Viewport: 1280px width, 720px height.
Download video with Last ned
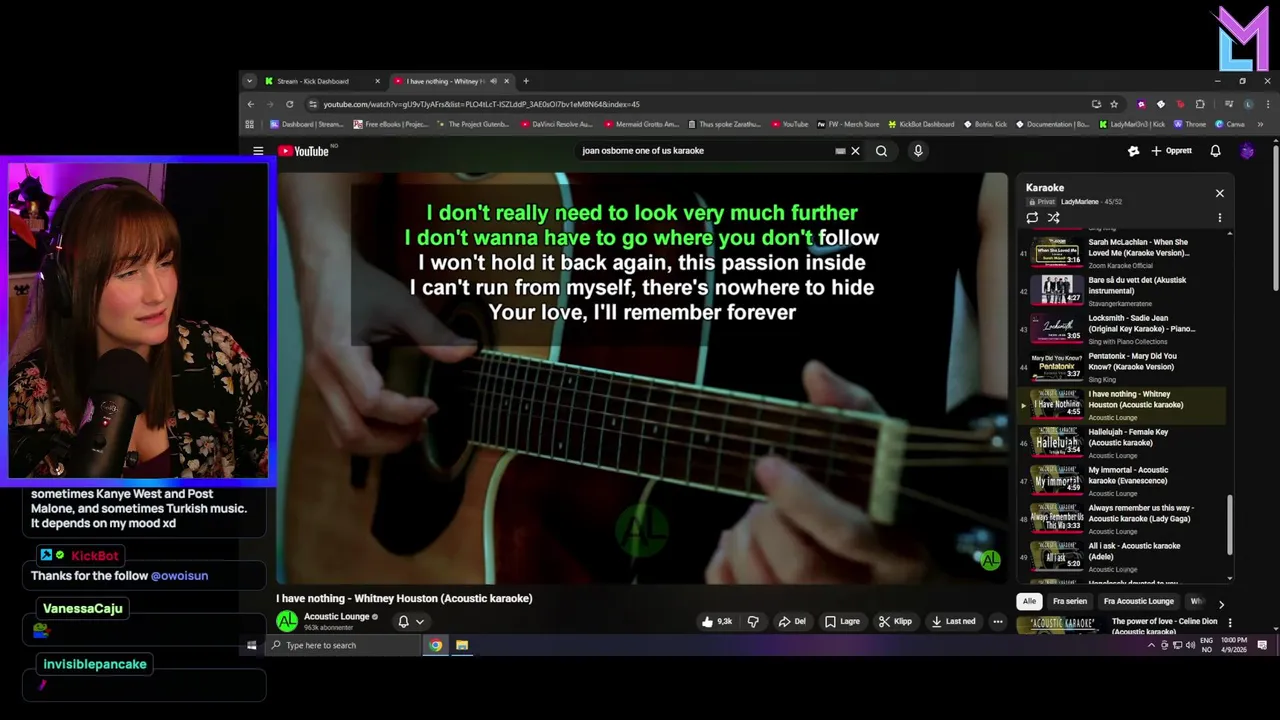[953, 621]
